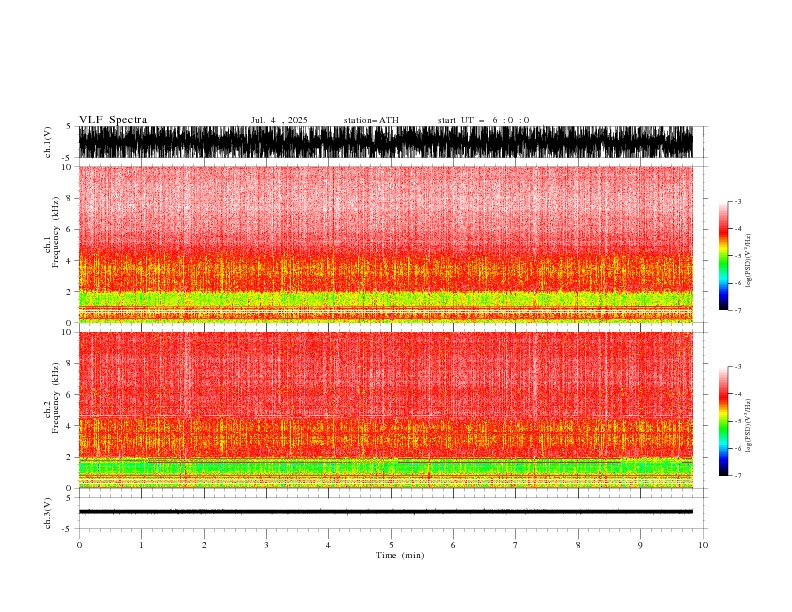Click the "ch.3(V)" axis label
Screen dimensions: 792x612
tap(48, 513)
